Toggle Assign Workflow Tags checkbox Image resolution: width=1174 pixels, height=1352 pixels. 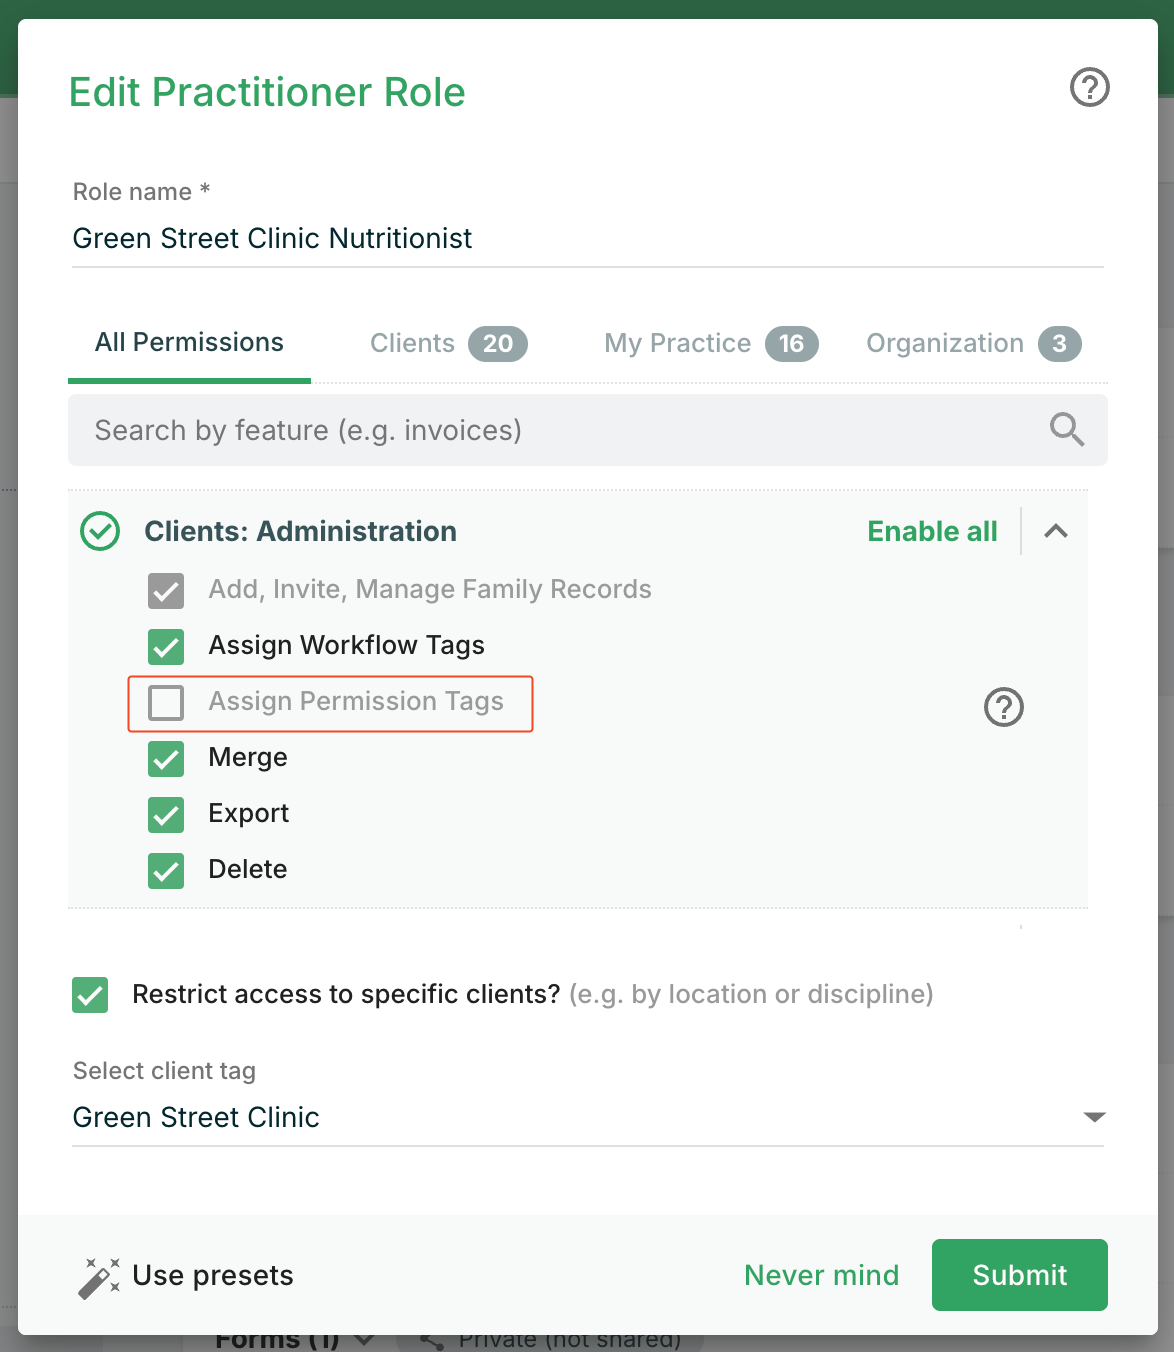click(166, 647)
